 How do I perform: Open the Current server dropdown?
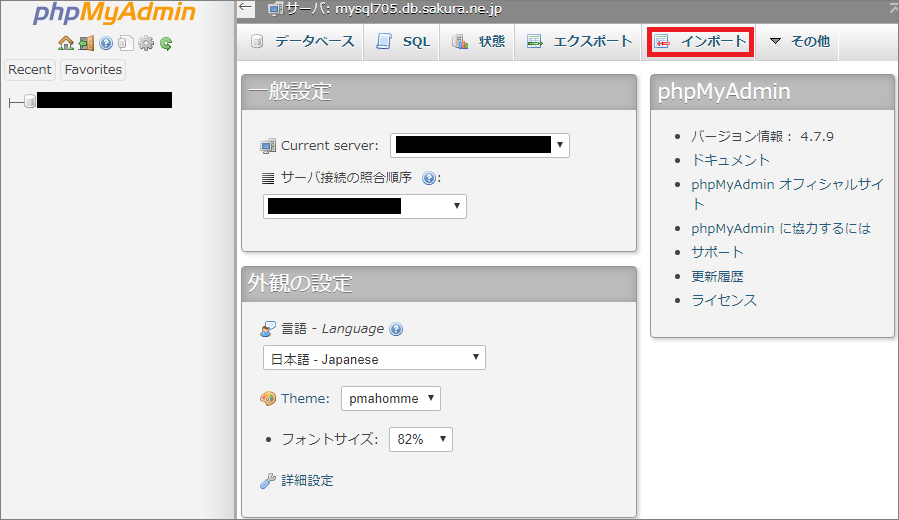point(480,145)
